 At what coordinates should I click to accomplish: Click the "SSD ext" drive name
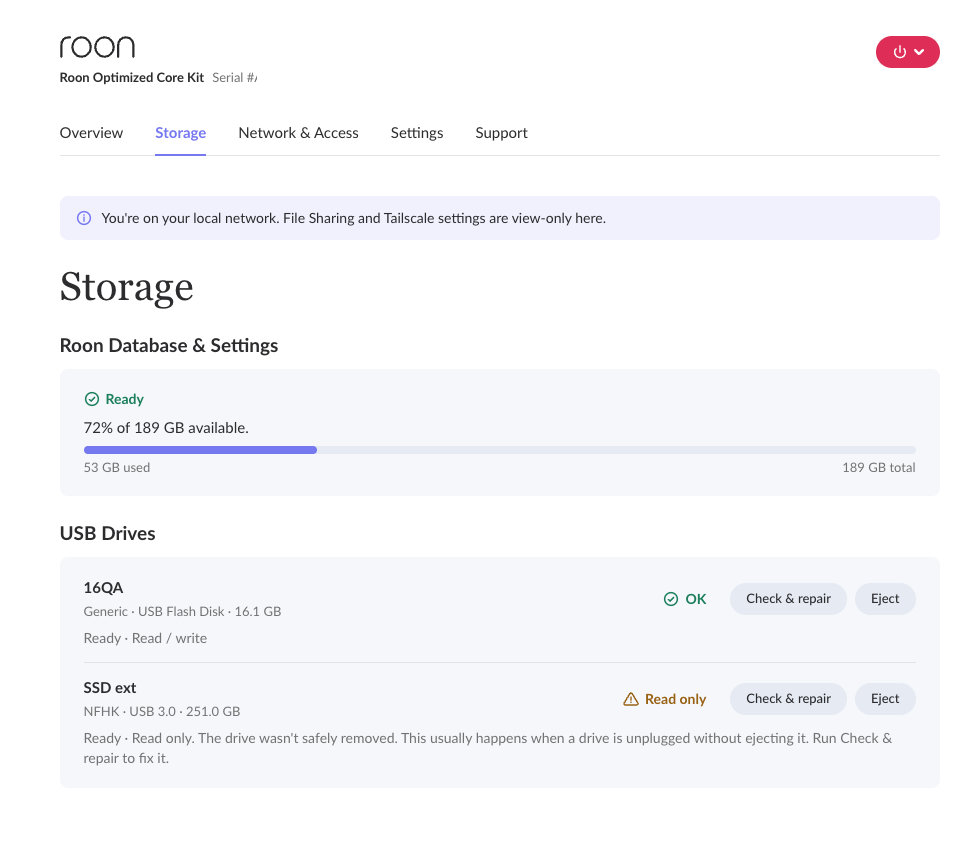click(110, 688)
